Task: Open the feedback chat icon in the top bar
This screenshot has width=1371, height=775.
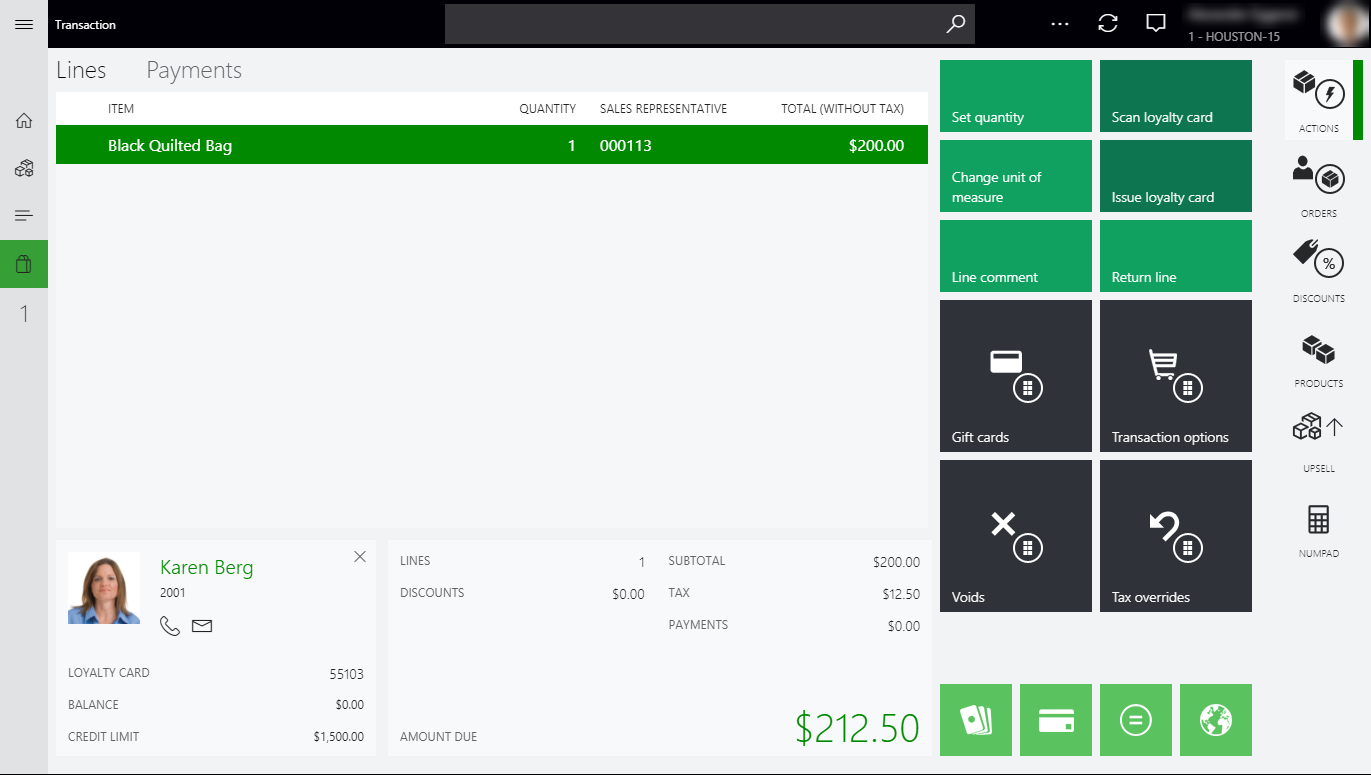Action: (x=1155, y=23)
